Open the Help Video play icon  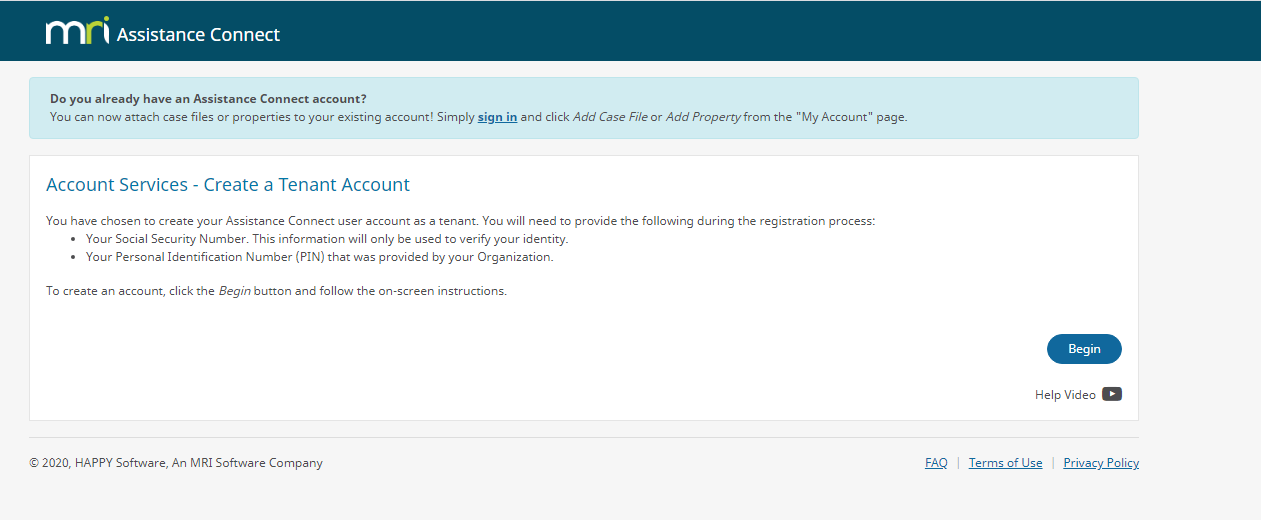1112,394
